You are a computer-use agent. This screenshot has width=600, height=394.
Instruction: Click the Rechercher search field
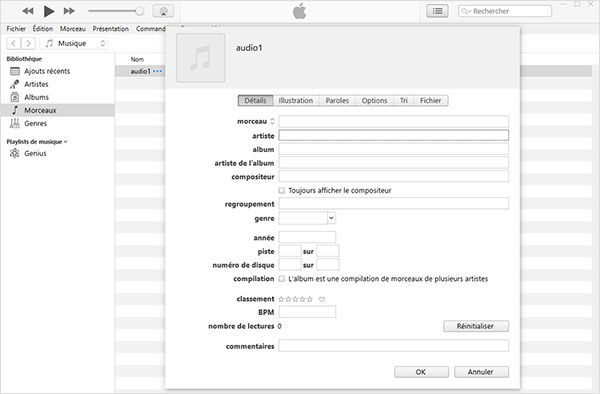pos(505,11)
